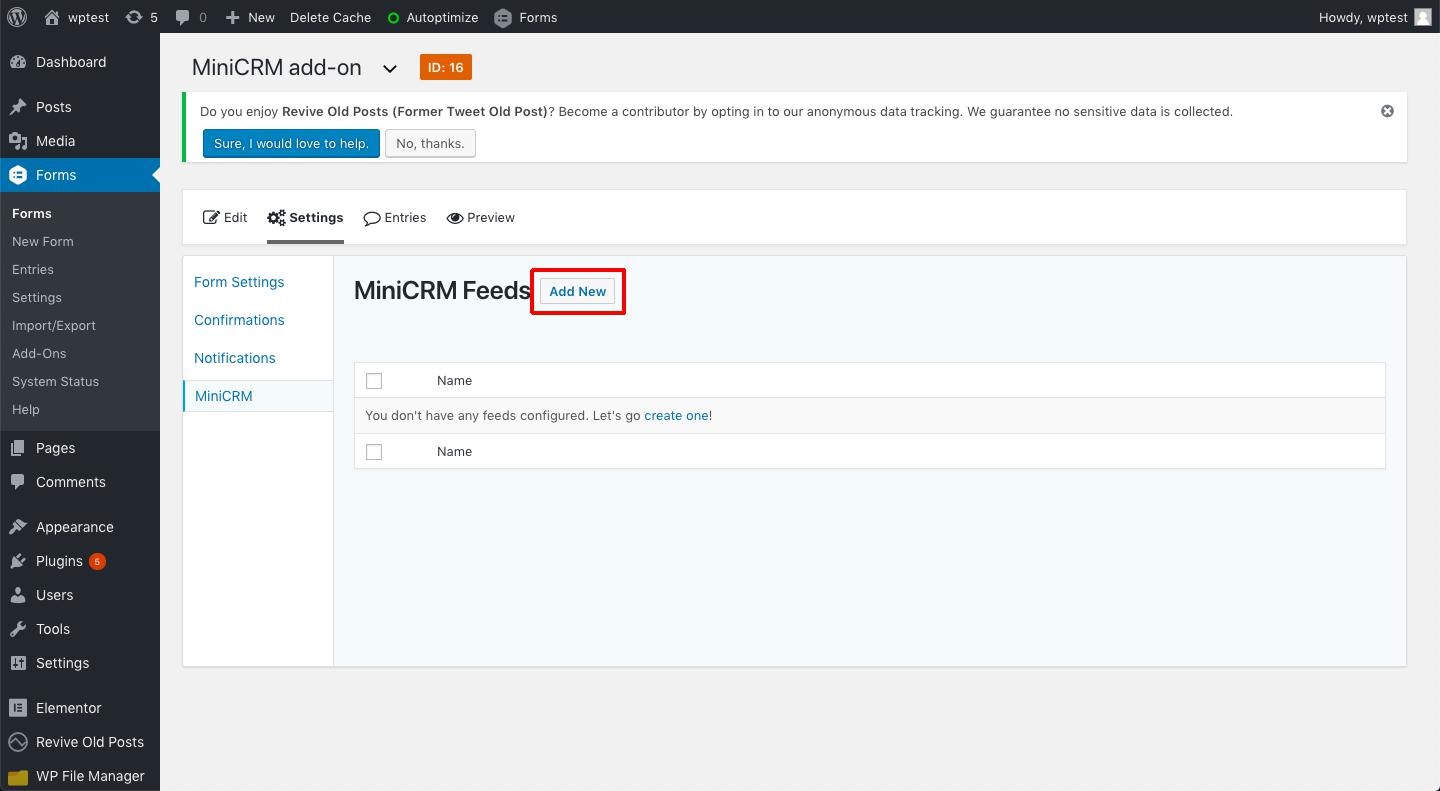Image resolution: width=1440 pixels, height=791 pixels.
Task: Click Add New feed button
Action: pyautogui.click(x=578, y=291)
